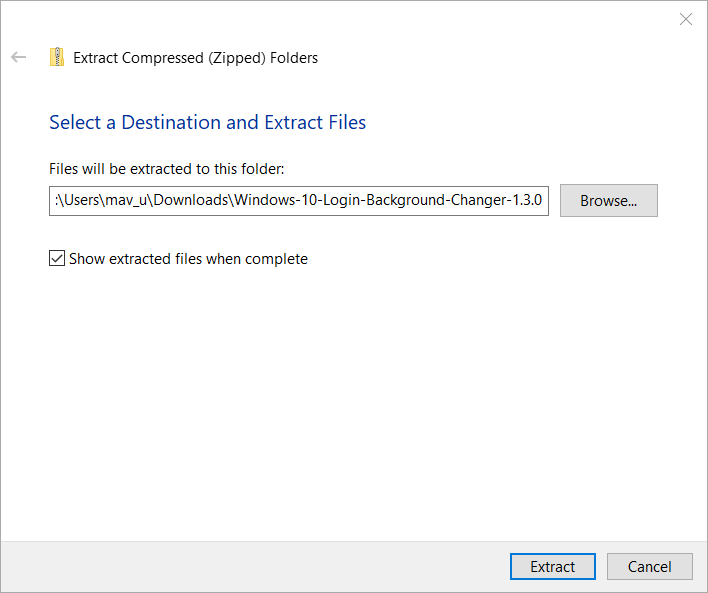Navigate back using the left arrow

(x=18, y=58)
